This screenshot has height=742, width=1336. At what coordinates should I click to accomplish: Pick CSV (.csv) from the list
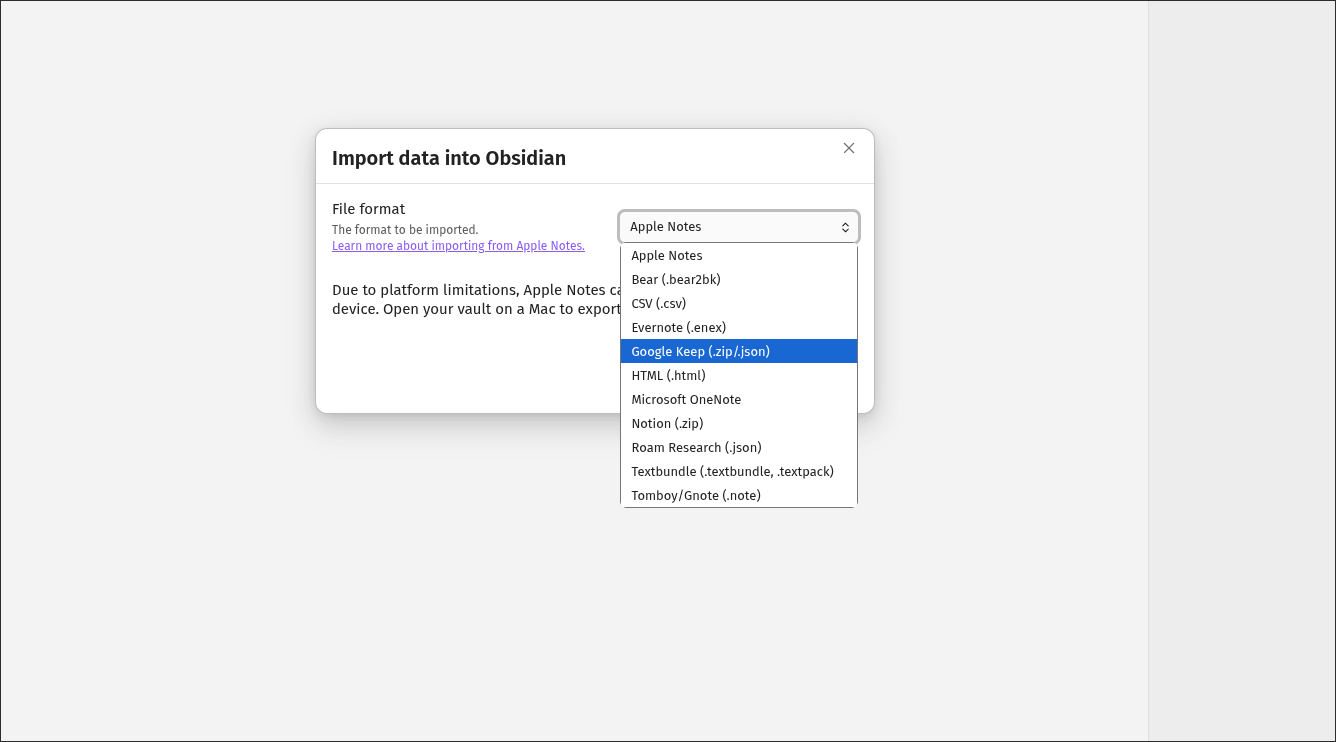(x=739, y=304)
